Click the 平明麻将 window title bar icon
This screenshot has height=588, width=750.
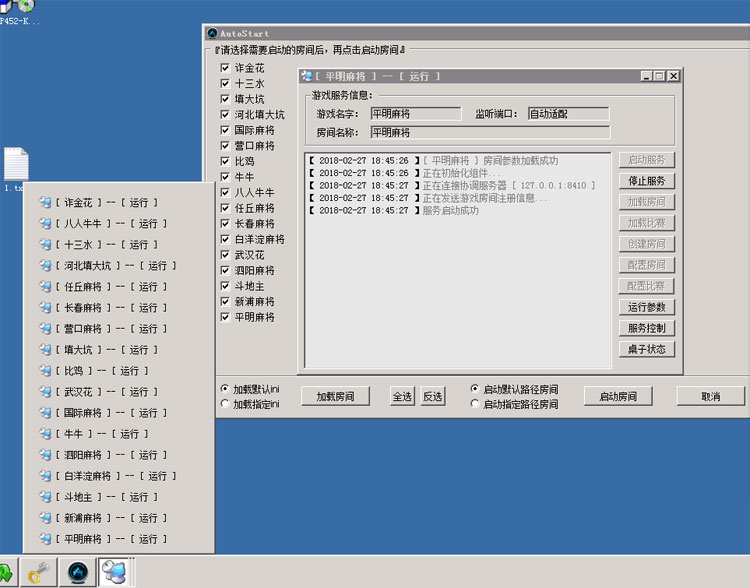(x=306, y=76)
